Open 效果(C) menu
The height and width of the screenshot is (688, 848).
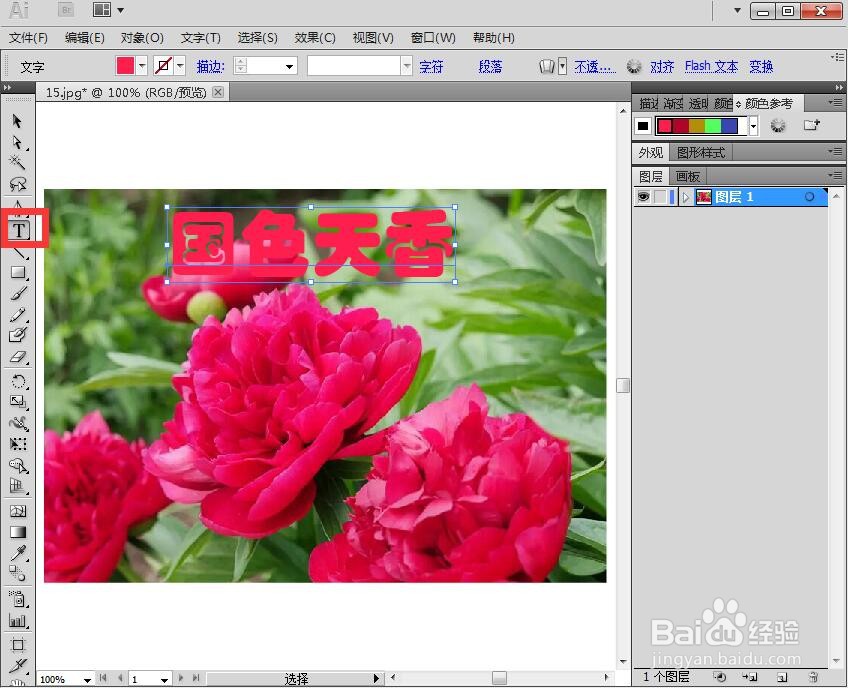pos(315,38)
